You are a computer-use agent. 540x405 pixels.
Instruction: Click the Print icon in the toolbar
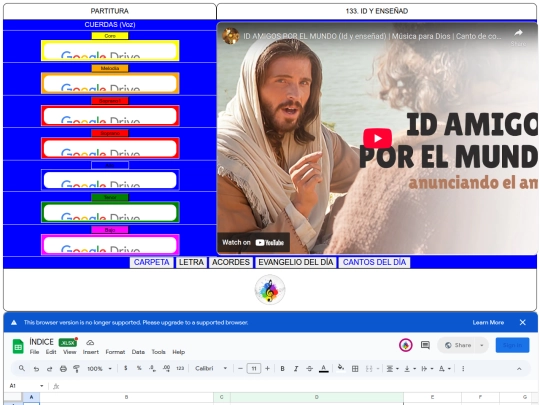click(63, 368)
